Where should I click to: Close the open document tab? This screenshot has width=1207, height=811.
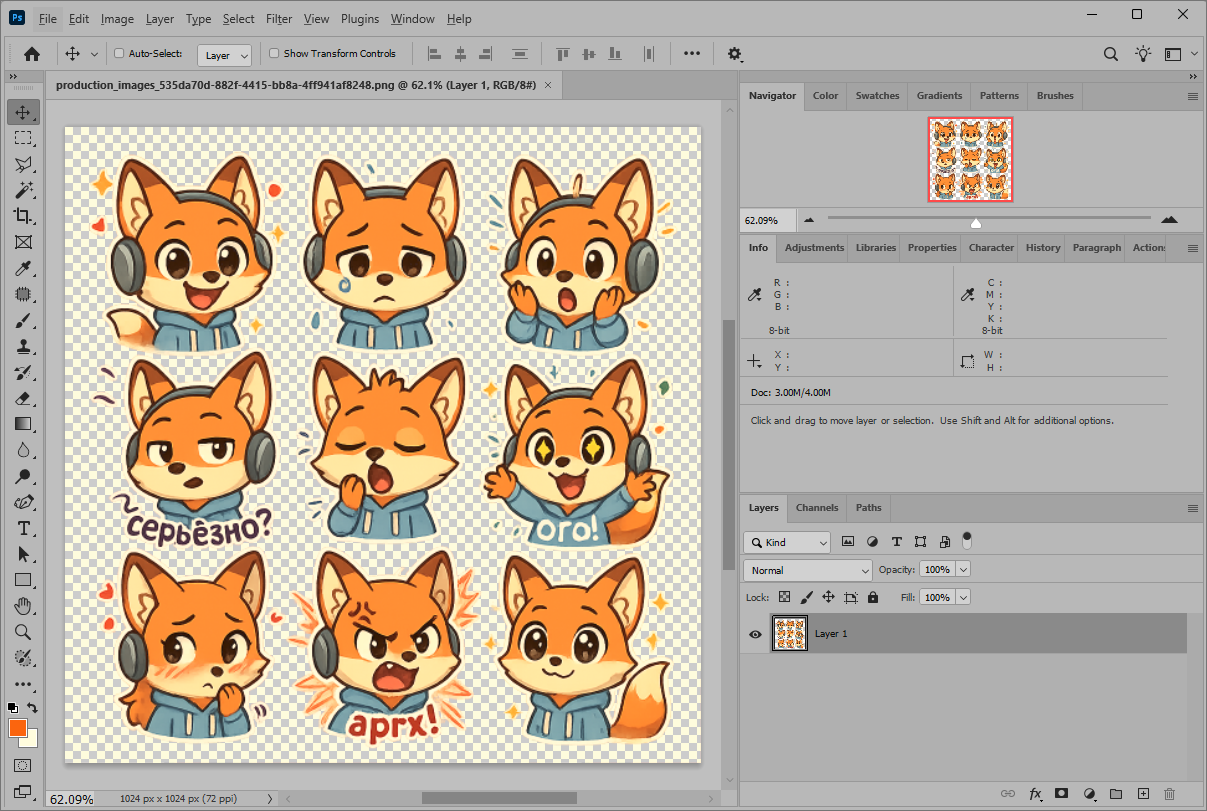547,86
